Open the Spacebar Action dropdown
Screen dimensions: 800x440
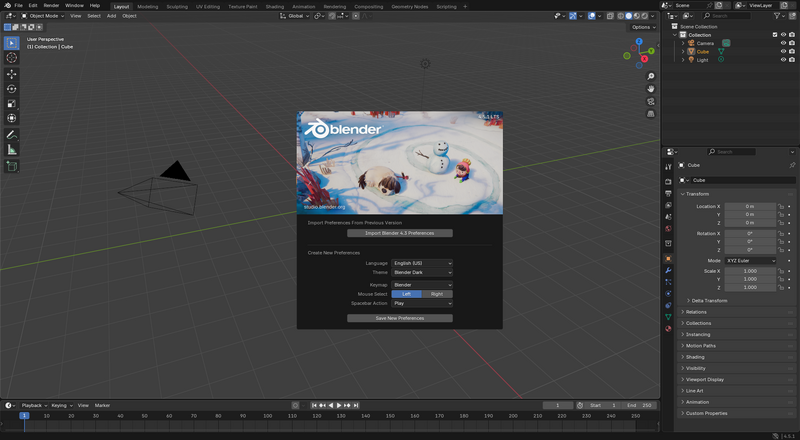pyautogui.click(x=422, y=303)
